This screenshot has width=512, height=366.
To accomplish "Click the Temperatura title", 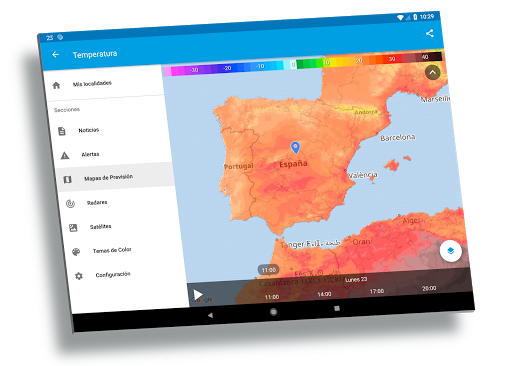I will (x=95, y=54).
